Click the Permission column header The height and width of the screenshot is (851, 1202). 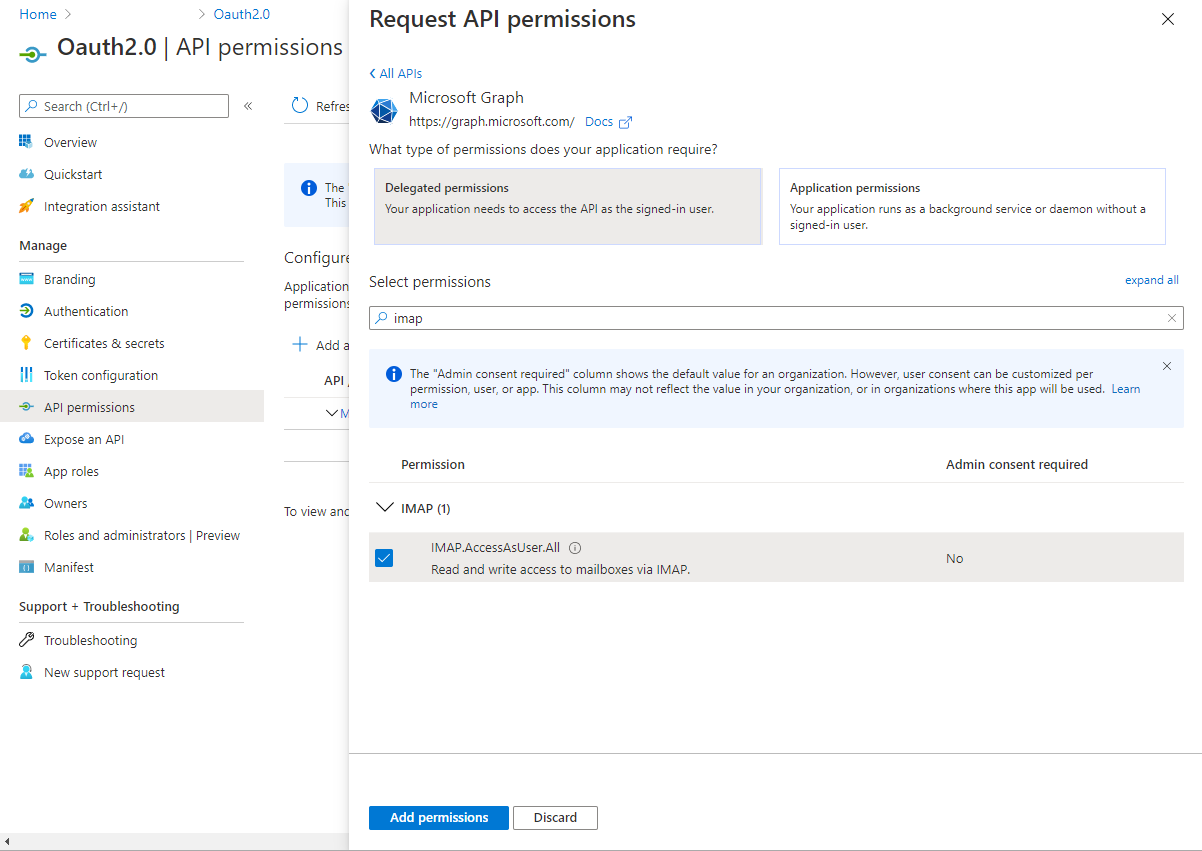click(433, 464)
